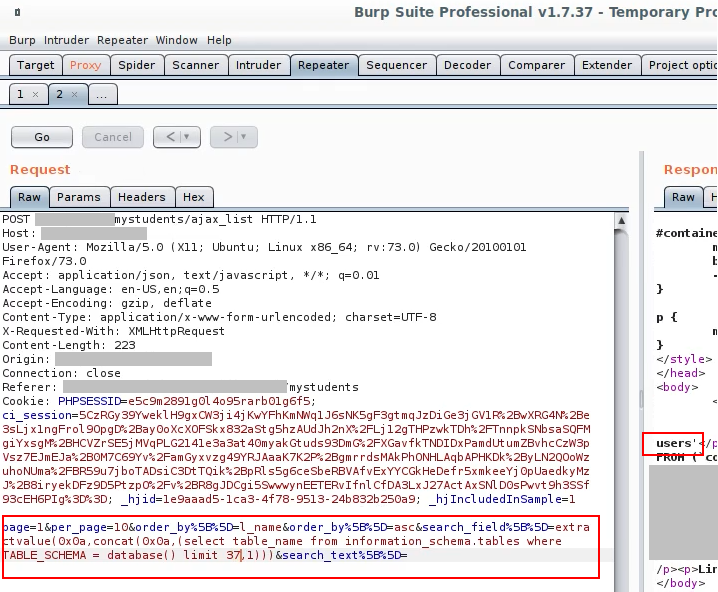The width and height of the screenshot is (718, 592).
Task: Click the X-Requested-With header line
Action: pos(114,331)
